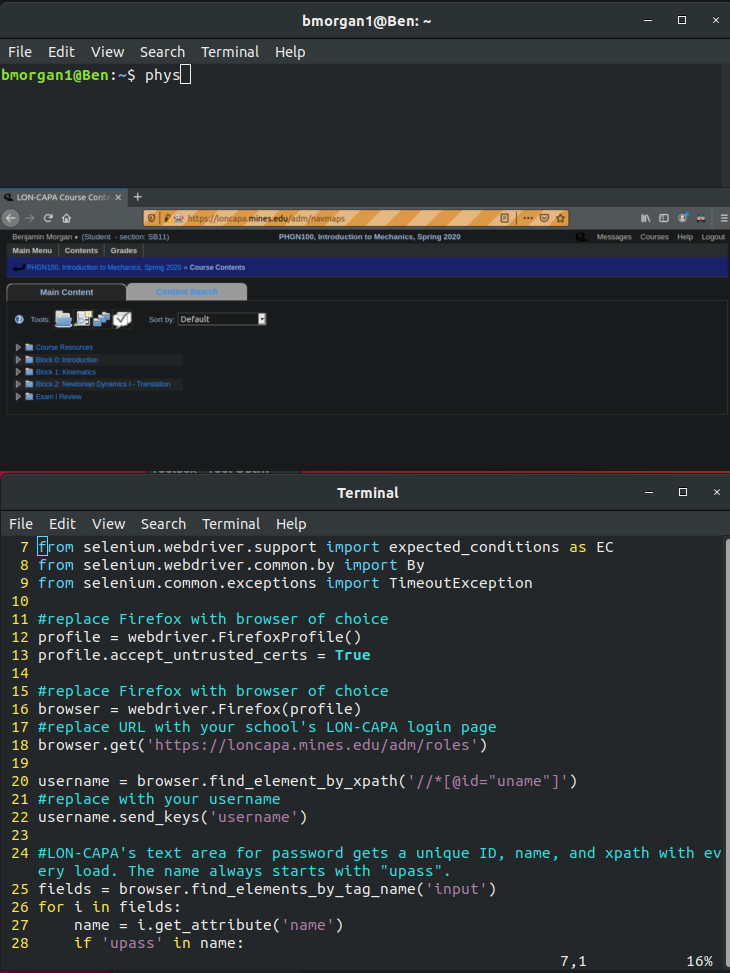Image resolution: width=730 pixels, height=973 pixels.
Task: Open Edit menu in bmorgan1@Ben terminal
Action: point(61,52)
